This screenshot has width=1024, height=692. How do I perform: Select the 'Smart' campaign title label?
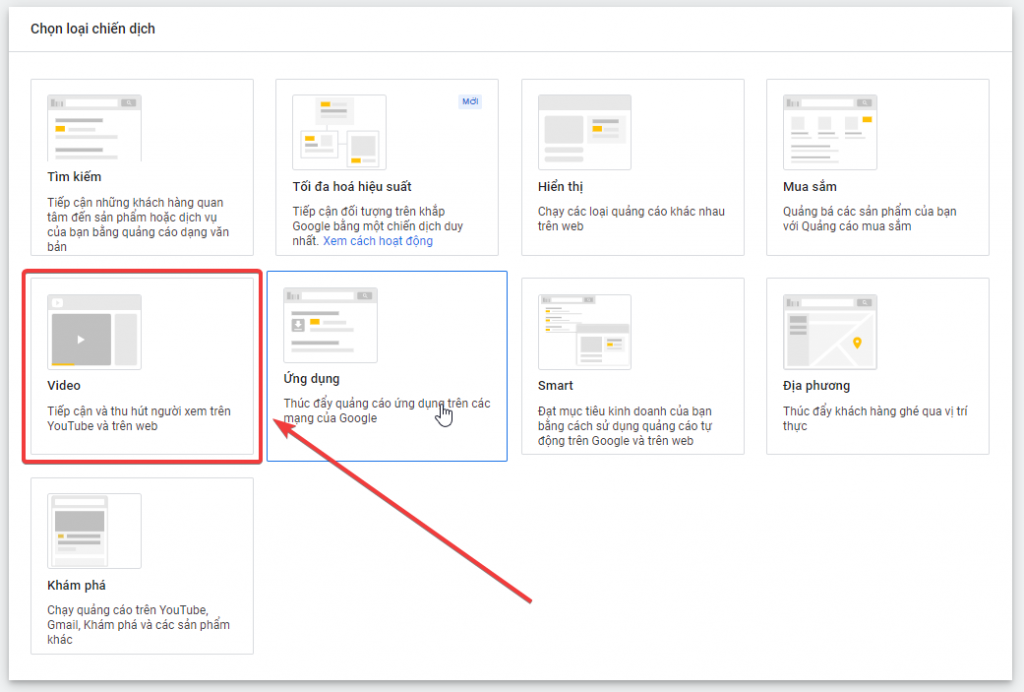point(555,385)
